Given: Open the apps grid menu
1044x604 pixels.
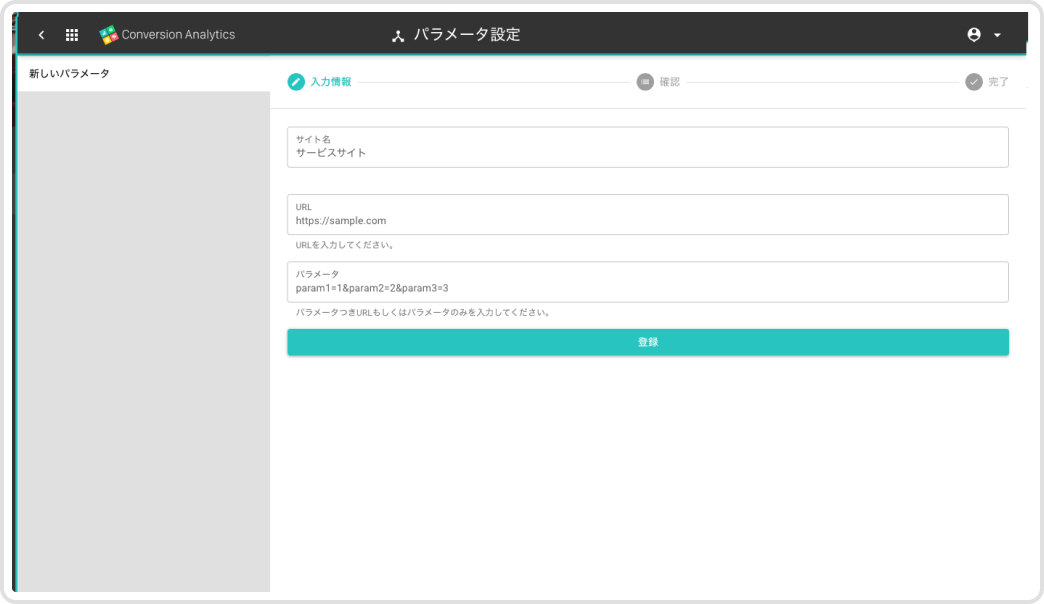Looking at the screenshot, I should coord(72,35).
